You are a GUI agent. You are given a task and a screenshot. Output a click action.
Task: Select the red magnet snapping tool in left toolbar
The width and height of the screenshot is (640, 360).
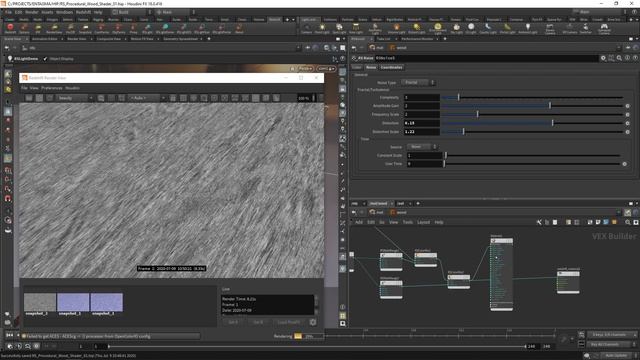click(x=8, y=199)
